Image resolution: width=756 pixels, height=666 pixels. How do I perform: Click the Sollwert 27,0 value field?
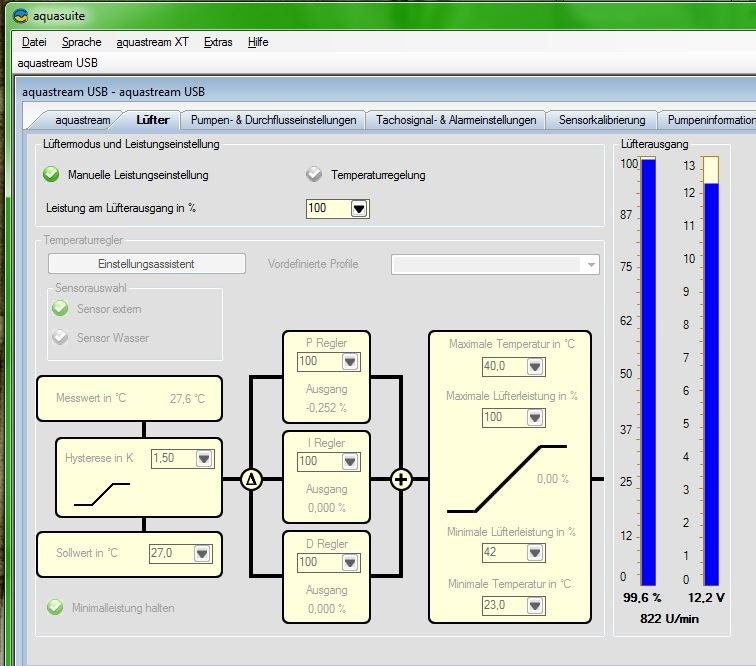point(171,553)
